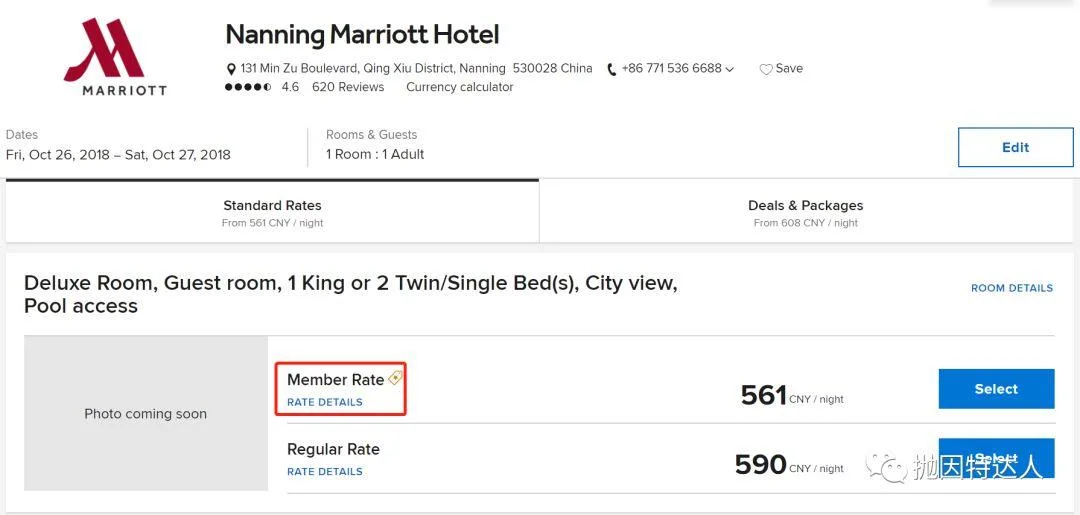Image resolution: width=1080 pixels, height=515 pixels.
Task: Click the Nanning Marriott Hotel title
Action: coord(362,35)
